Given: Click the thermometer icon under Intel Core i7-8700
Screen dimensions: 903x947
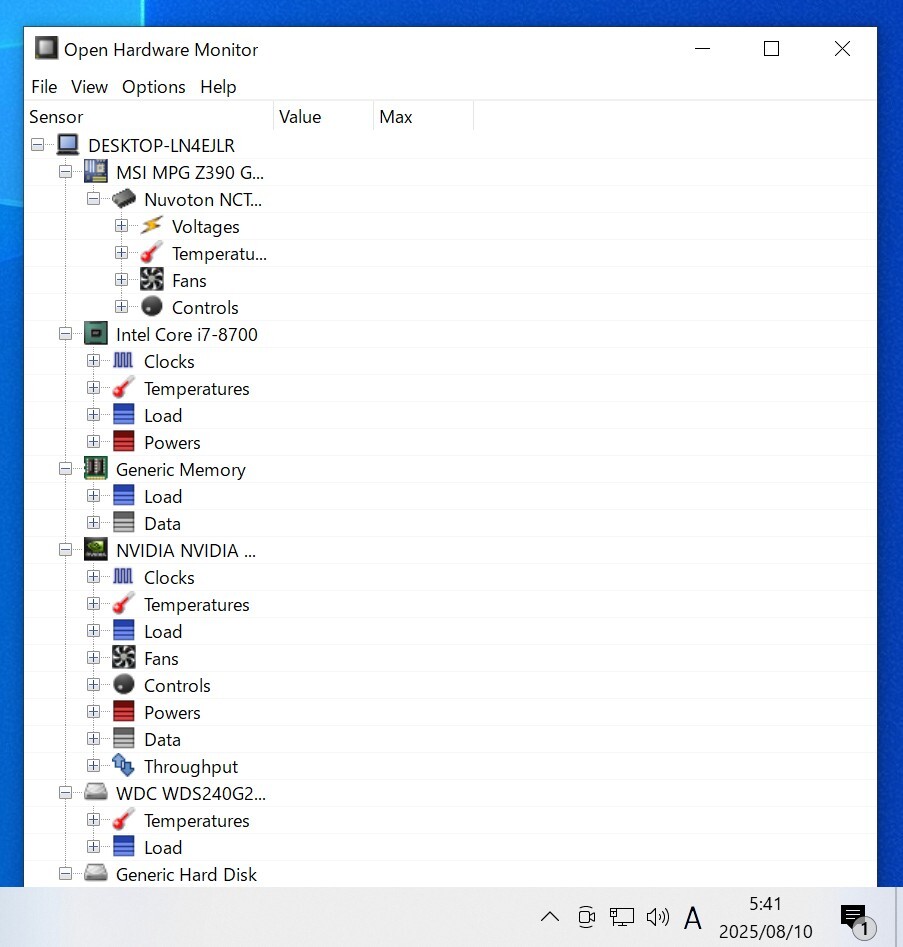Looking at the screenshot, I should tap(123, 388).
